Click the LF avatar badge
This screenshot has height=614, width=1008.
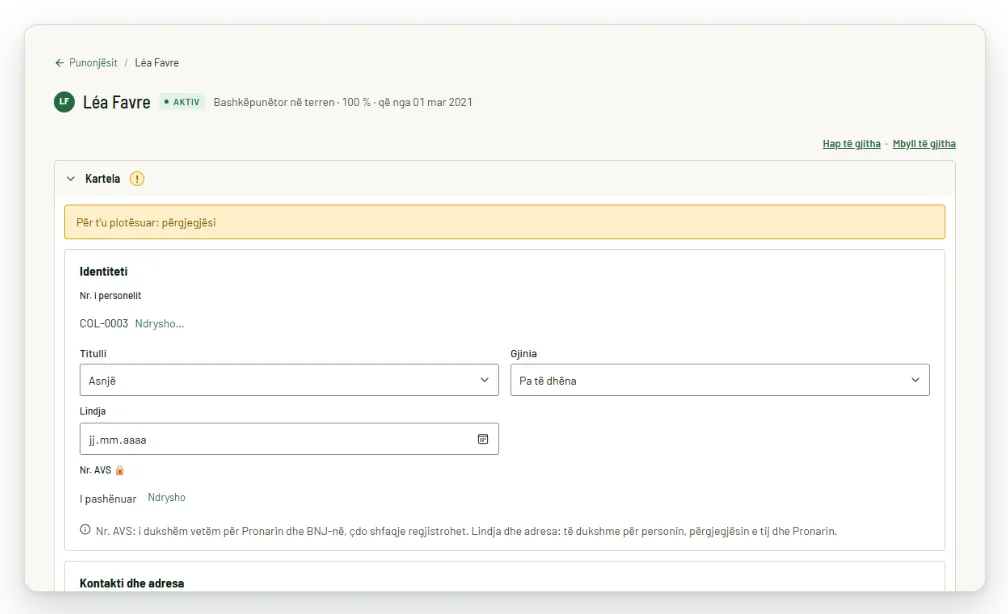pos(64,102)
